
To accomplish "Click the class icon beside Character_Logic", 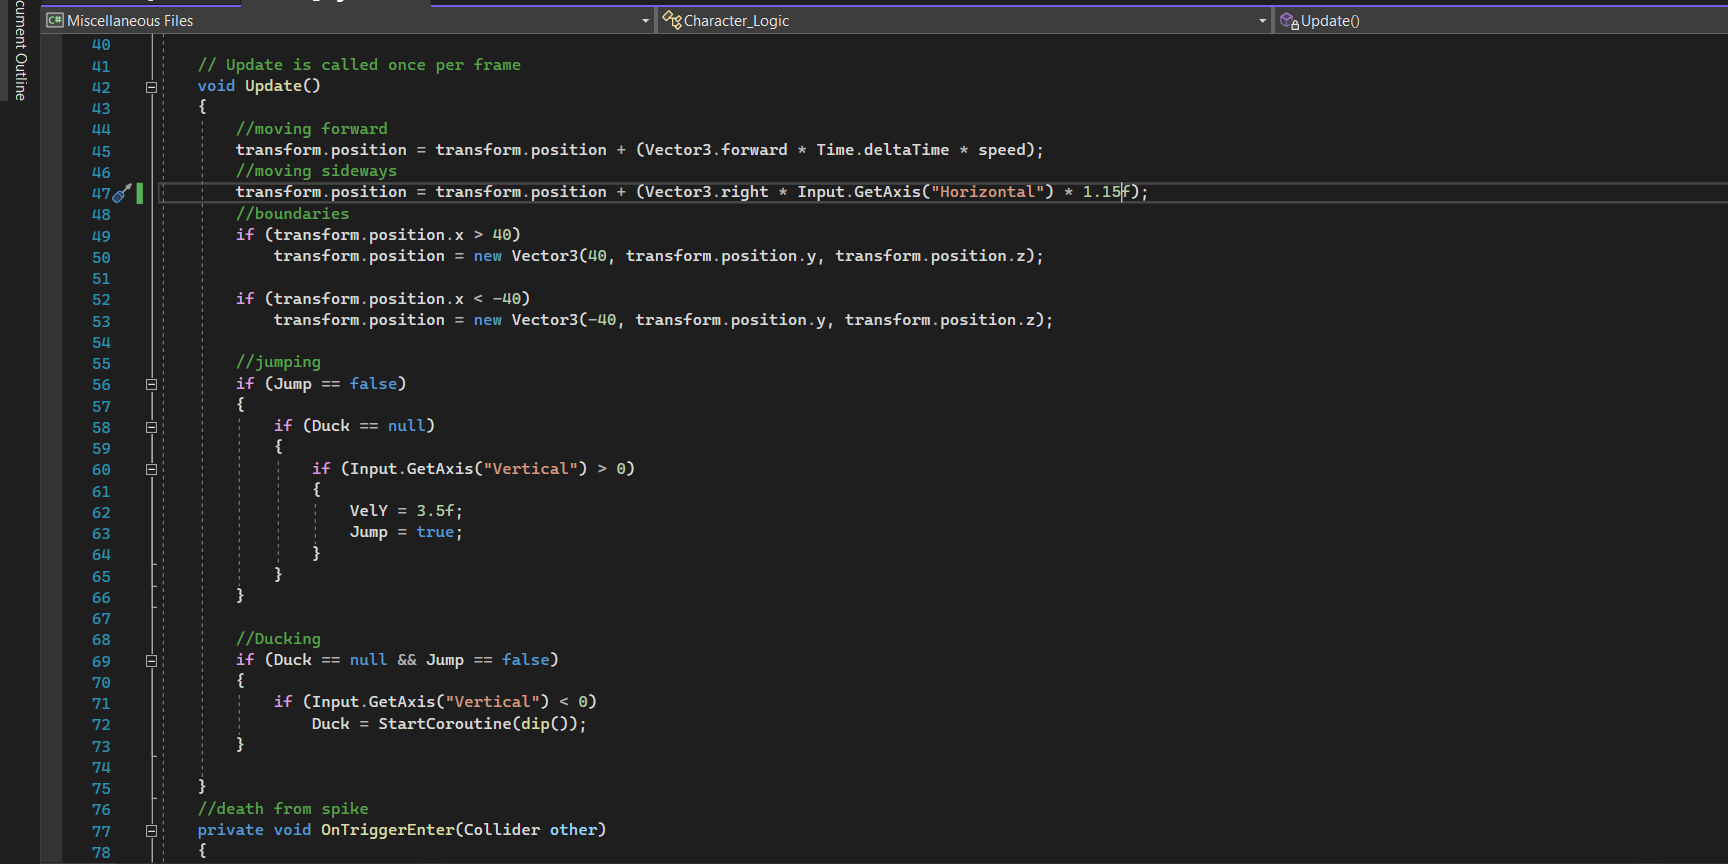I will [672, 20].
